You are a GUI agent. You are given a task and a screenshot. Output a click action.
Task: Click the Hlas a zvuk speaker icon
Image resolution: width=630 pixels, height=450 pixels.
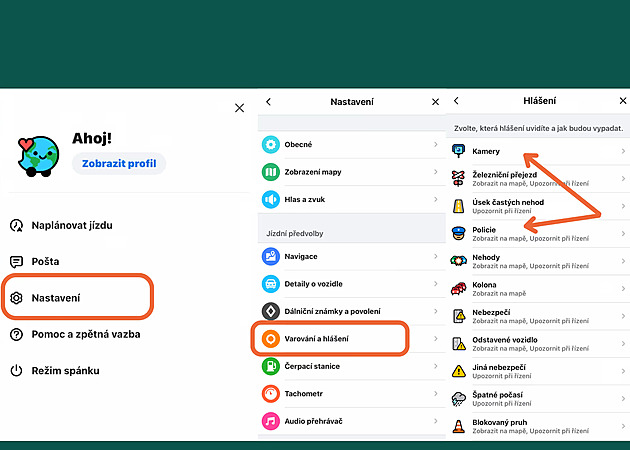pyautogui.click(x=270, y=199)
